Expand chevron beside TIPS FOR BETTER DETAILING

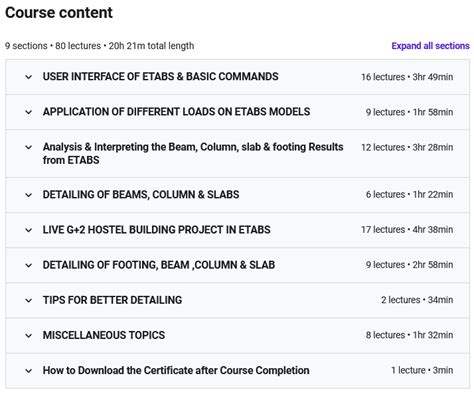tap(29, 300)
